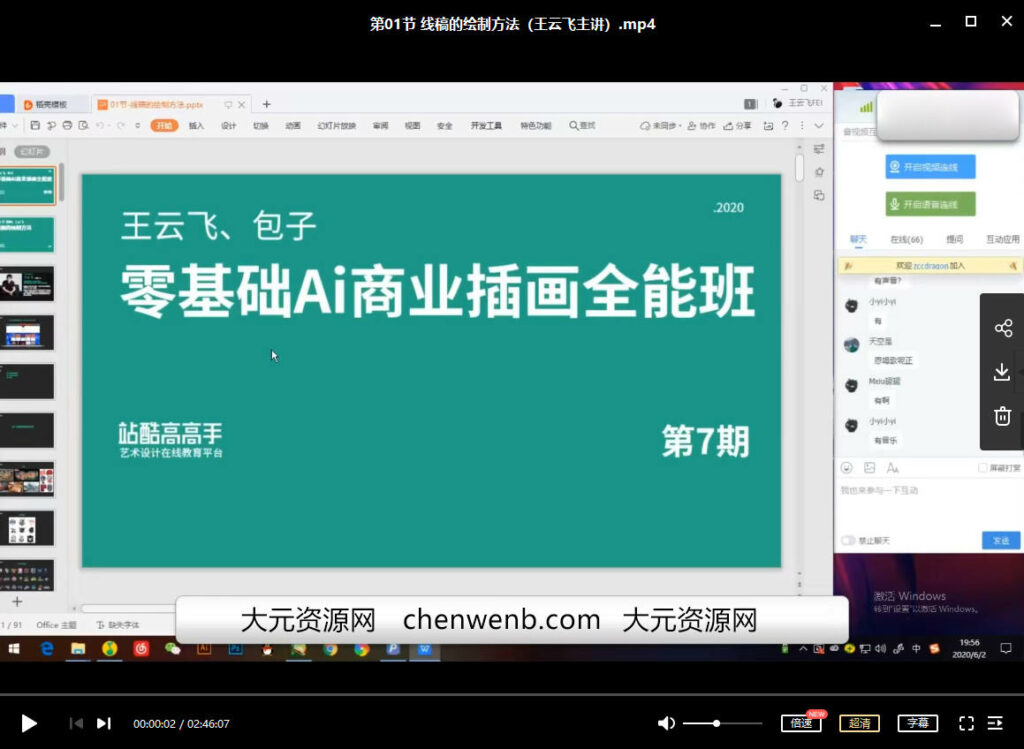Select the 插入 ribbon tab
Screen dimensions: 1024x749
point(196,125)
